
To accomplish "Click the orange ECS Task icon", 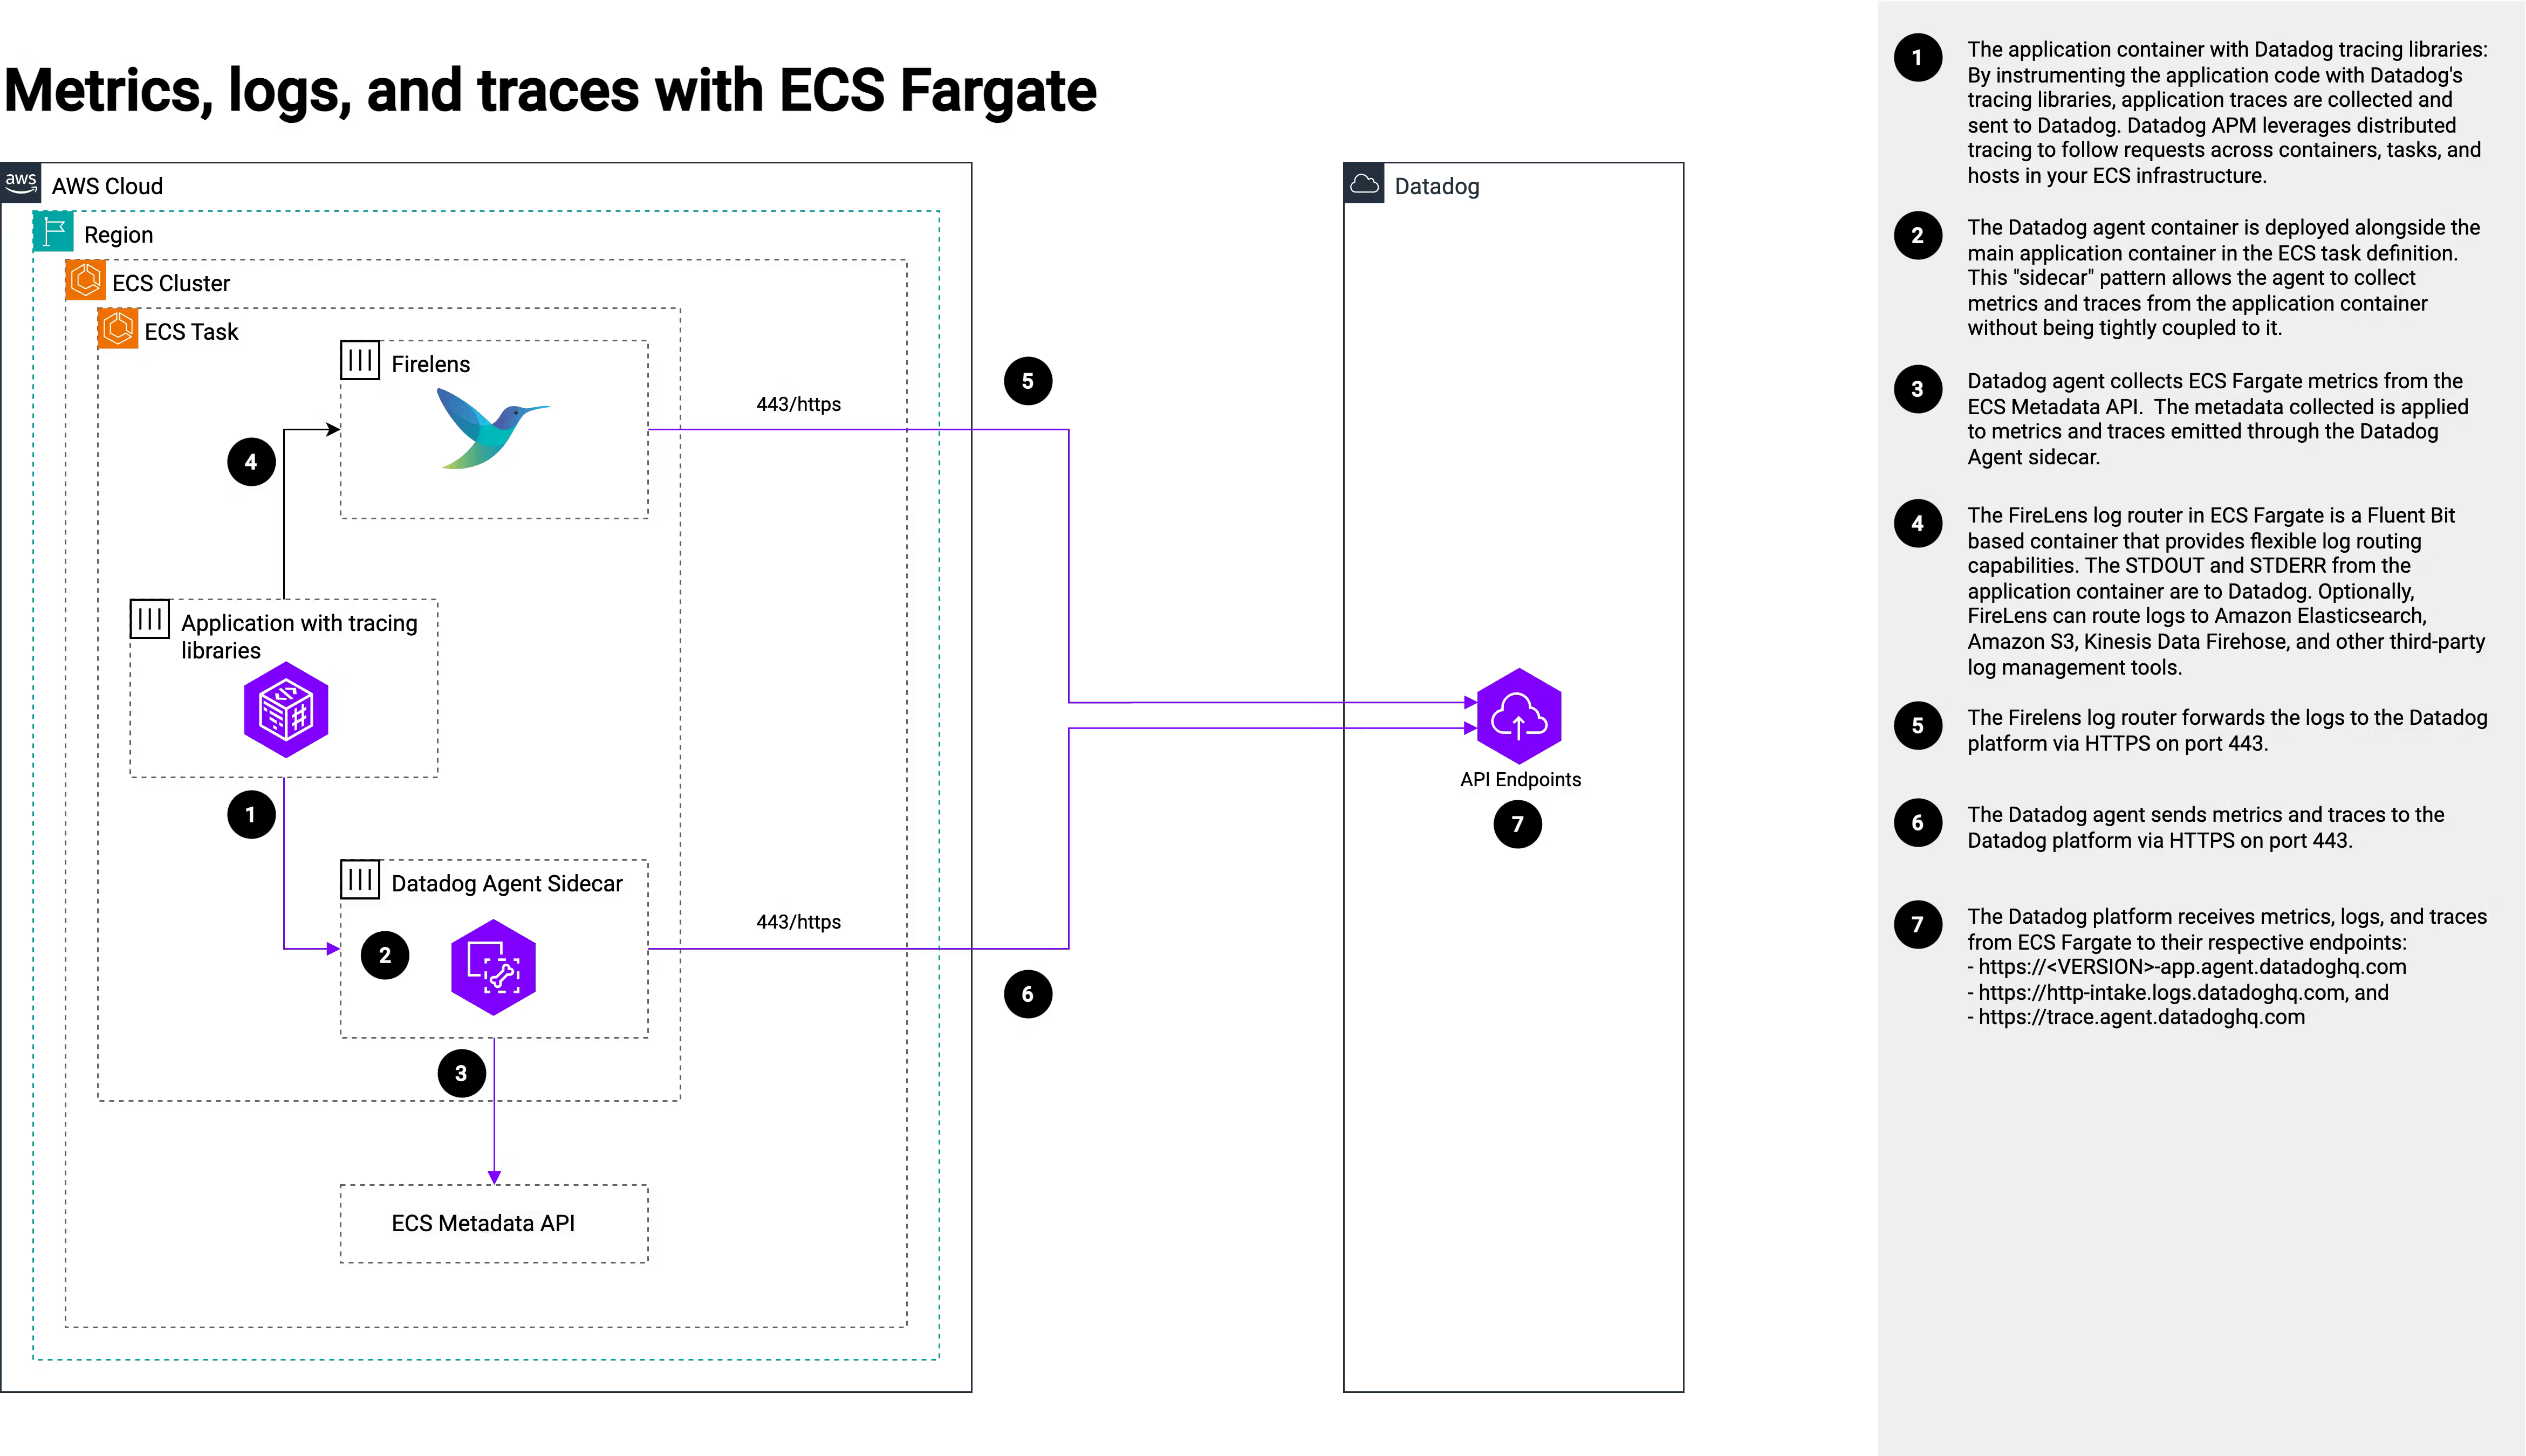I will pos(118,328).
